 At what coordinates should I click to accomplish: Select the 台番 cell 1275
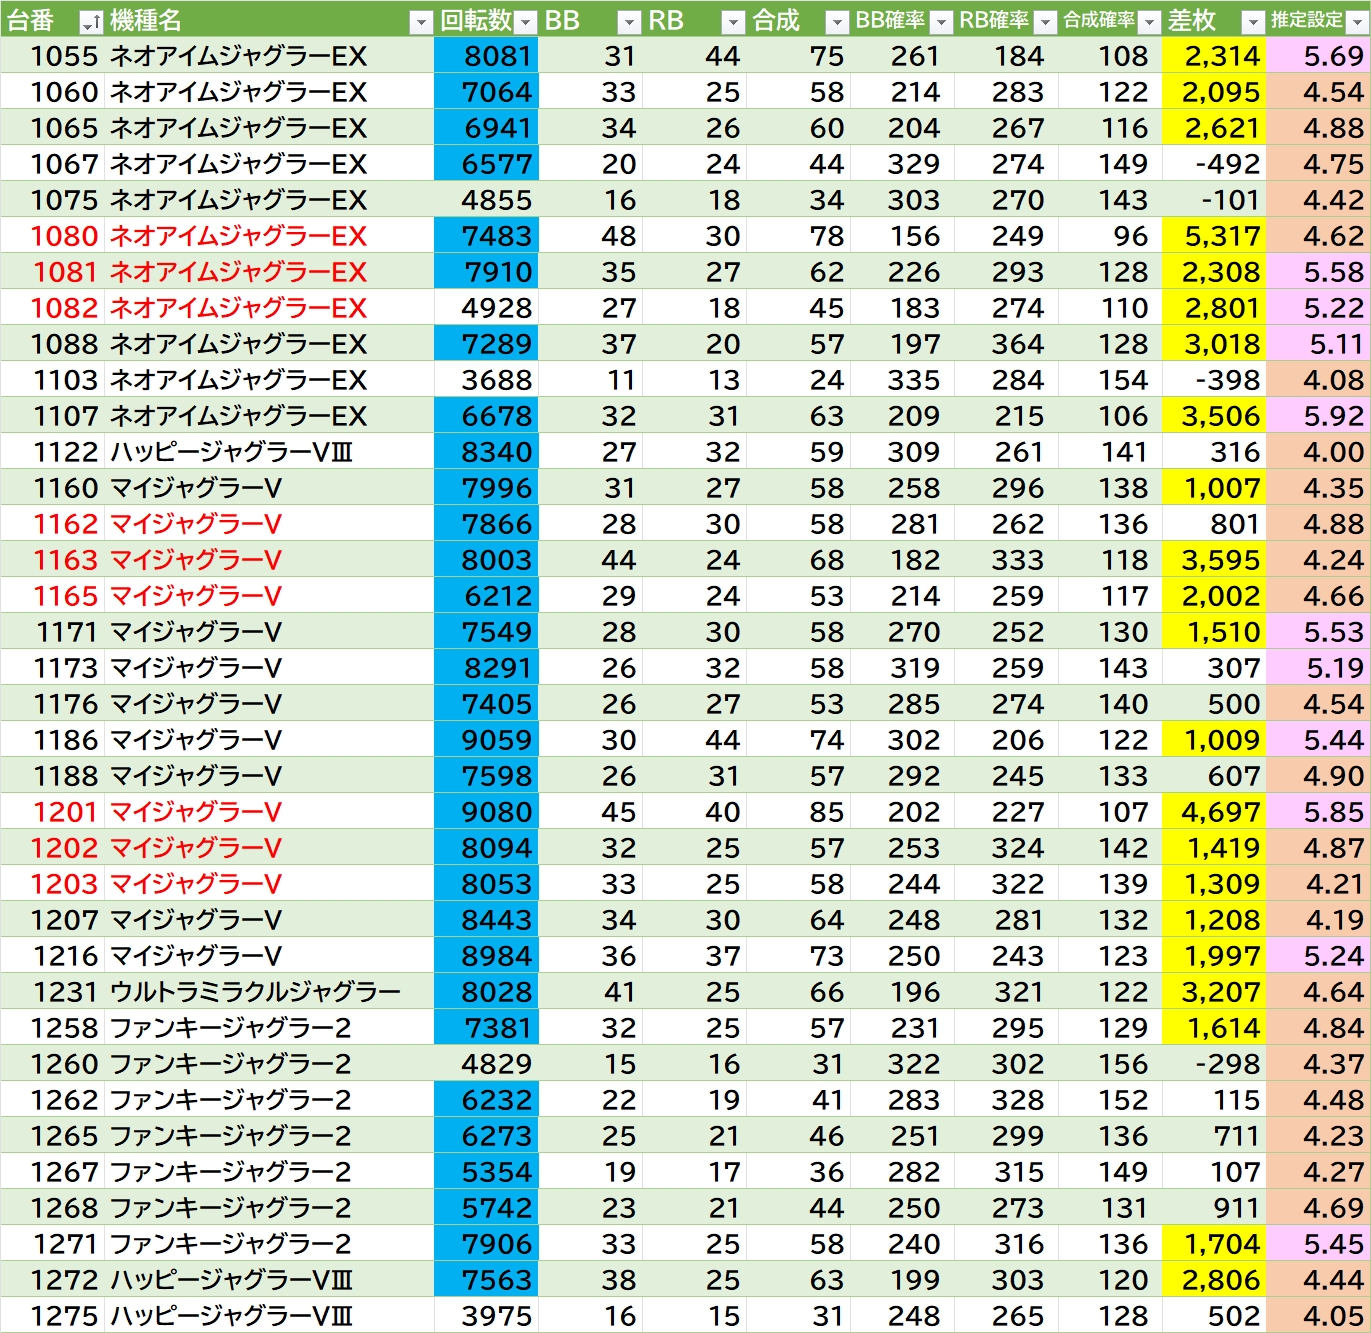click(x=65, y=1316)
